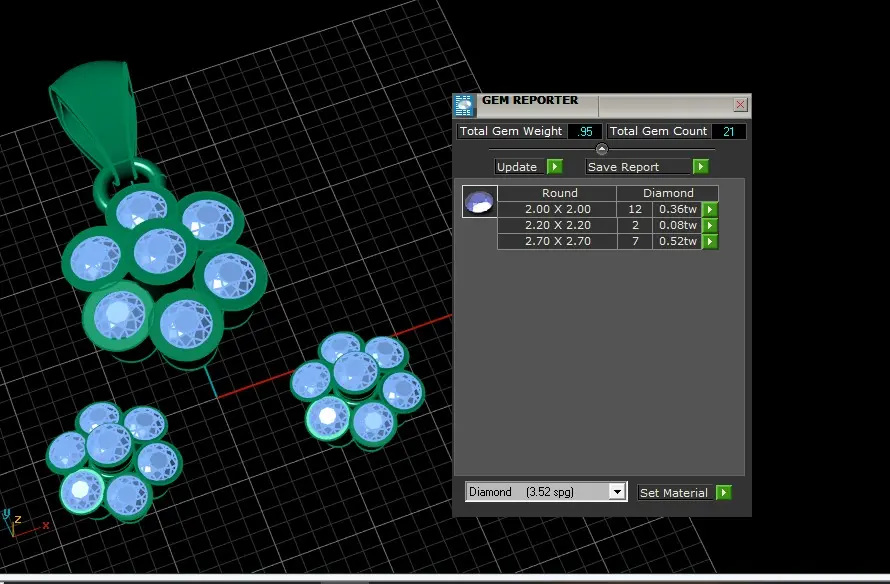Close the Gem Reporter window
The width and height of the screenshot is (890, 584).
point(740,104)
